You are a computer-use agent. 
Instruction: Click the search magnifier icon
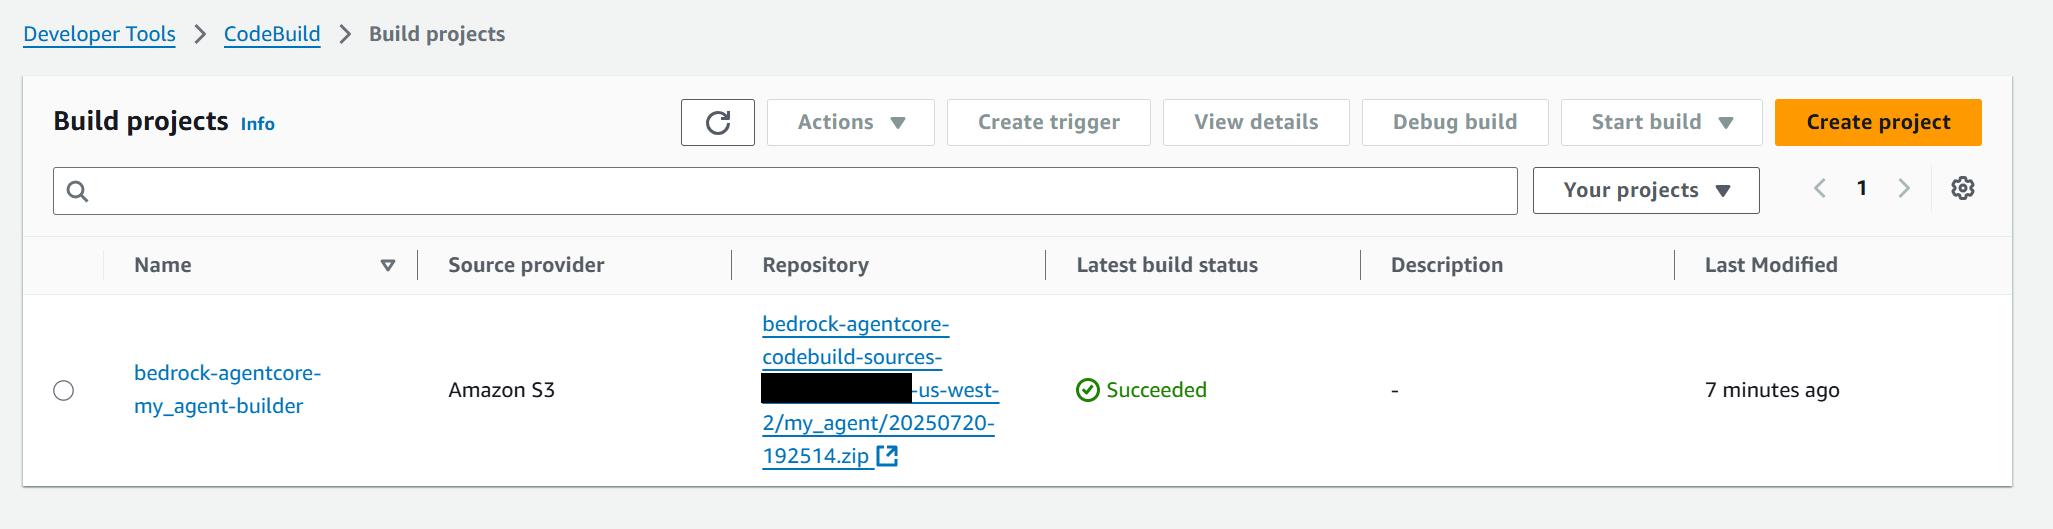click(x=77, y=191)
